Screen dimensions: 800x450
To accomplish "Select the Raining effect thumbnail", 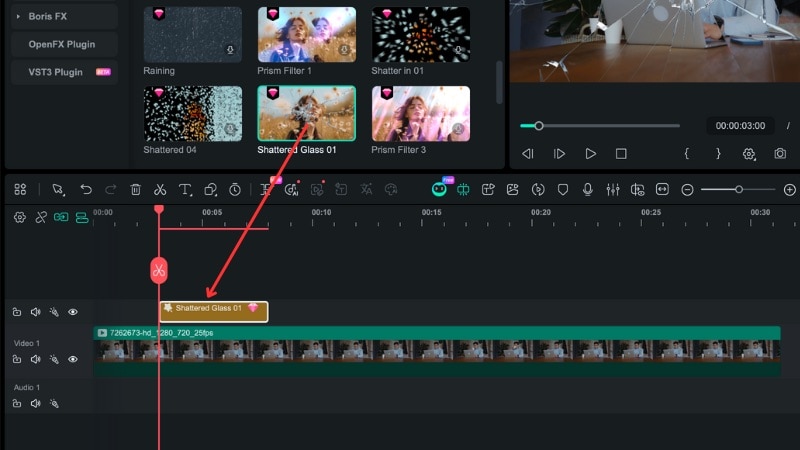I will pos(193,35).
